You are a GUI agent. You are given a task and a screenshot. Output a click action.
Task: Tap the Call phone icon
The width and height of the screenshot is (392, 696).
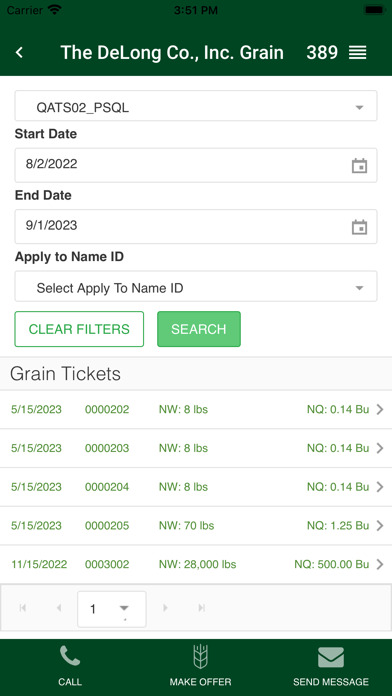click(x=70, y=656)
